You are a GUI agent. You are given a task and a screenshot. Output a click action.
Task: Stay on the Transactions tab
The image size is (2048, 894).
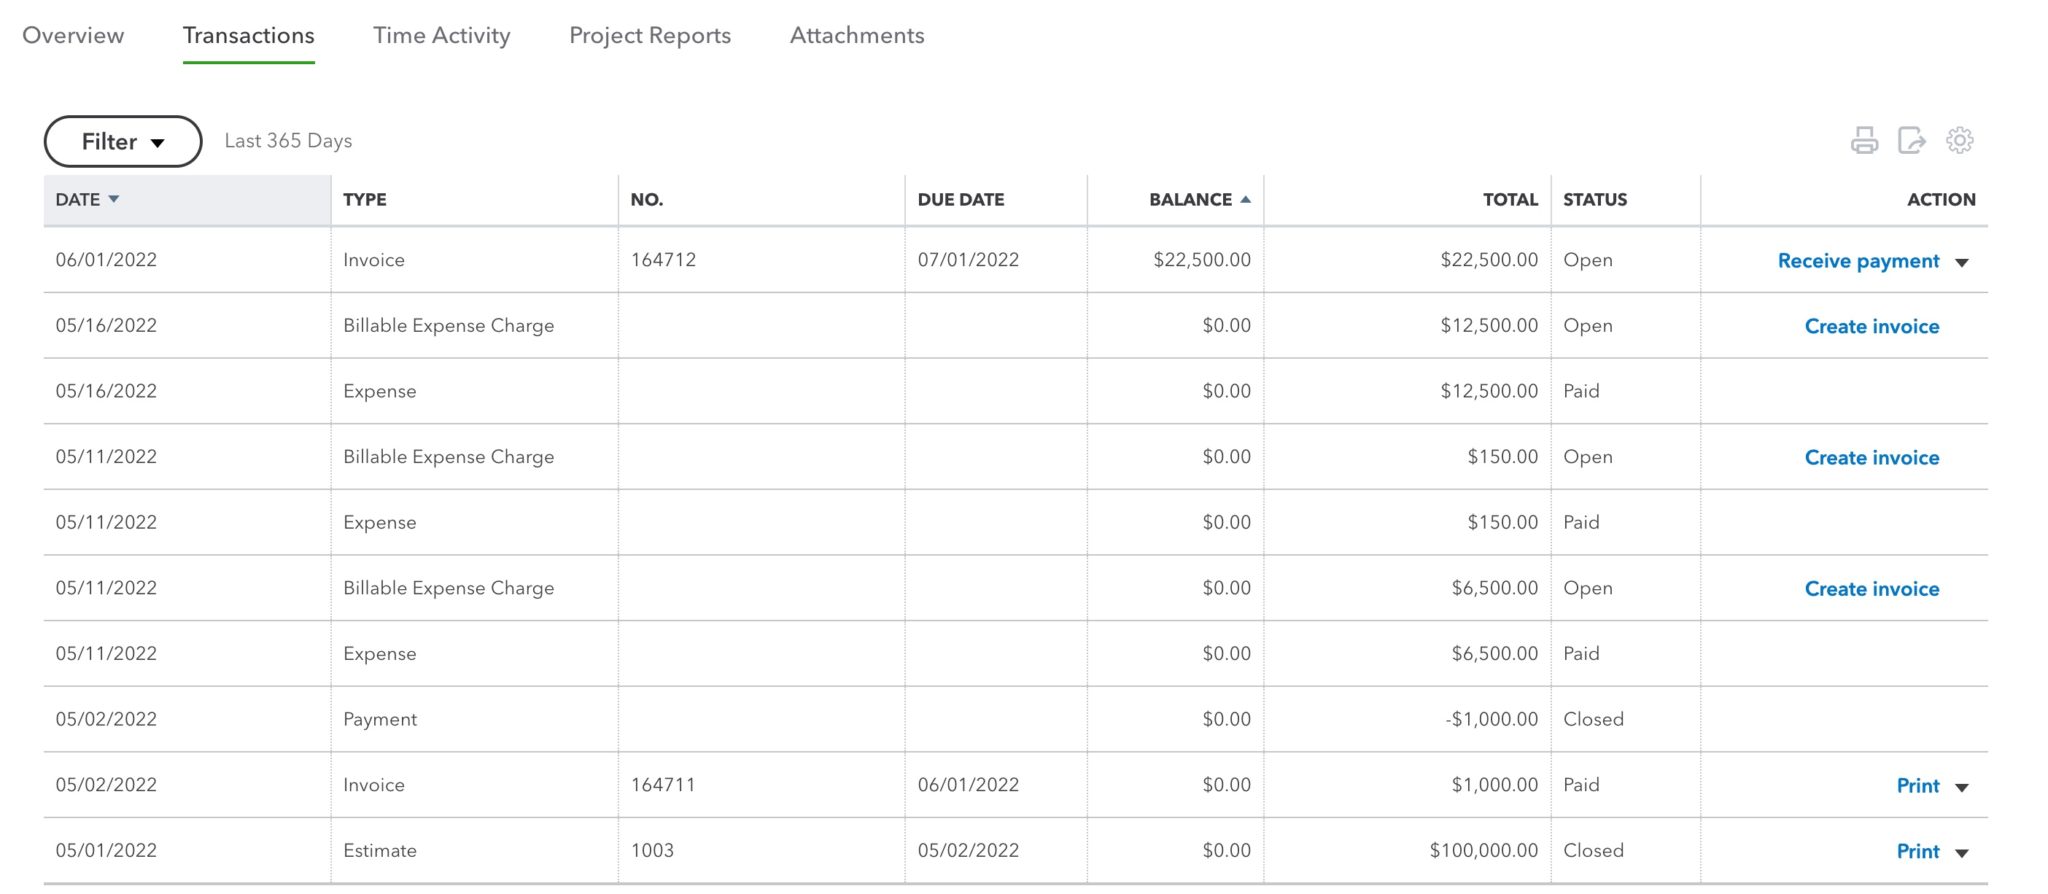pos(248,35)
